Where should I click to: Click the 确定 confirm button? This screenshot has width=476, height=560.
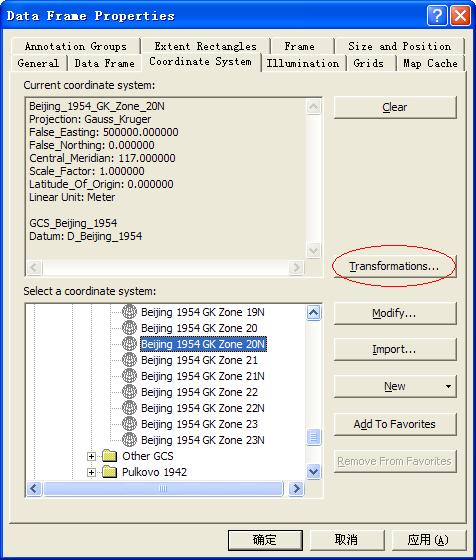point(265,540)
